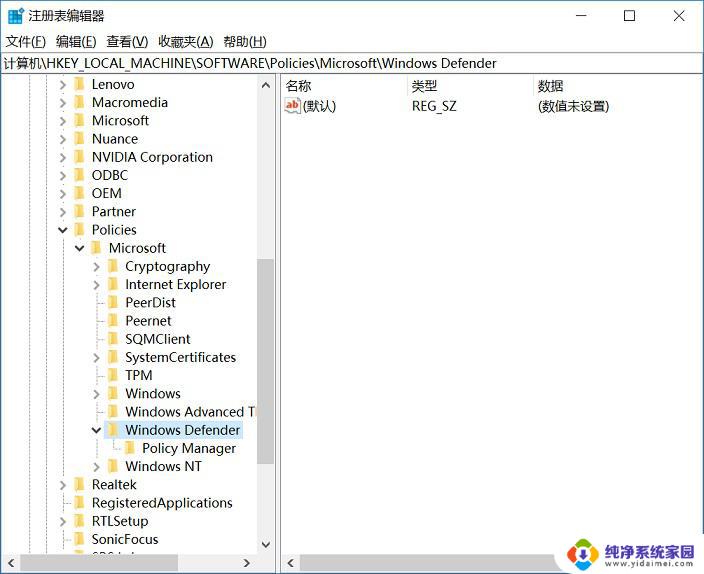Image resolution: width=704 pixels, height=574 pixels.
Task: Click the REG_SZ type cell
Action: tap(434, 106)
